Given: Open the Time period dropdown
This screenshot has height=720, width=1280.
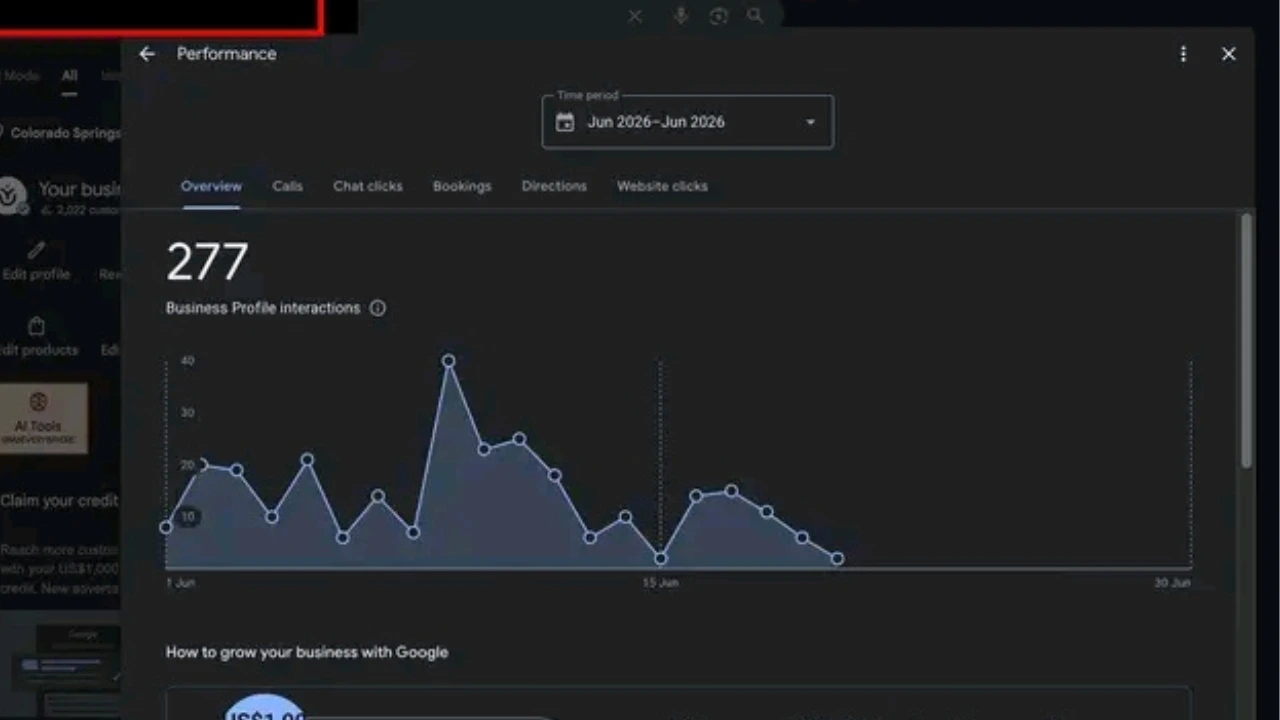Looking at the screenshot, I should point(688,122).
